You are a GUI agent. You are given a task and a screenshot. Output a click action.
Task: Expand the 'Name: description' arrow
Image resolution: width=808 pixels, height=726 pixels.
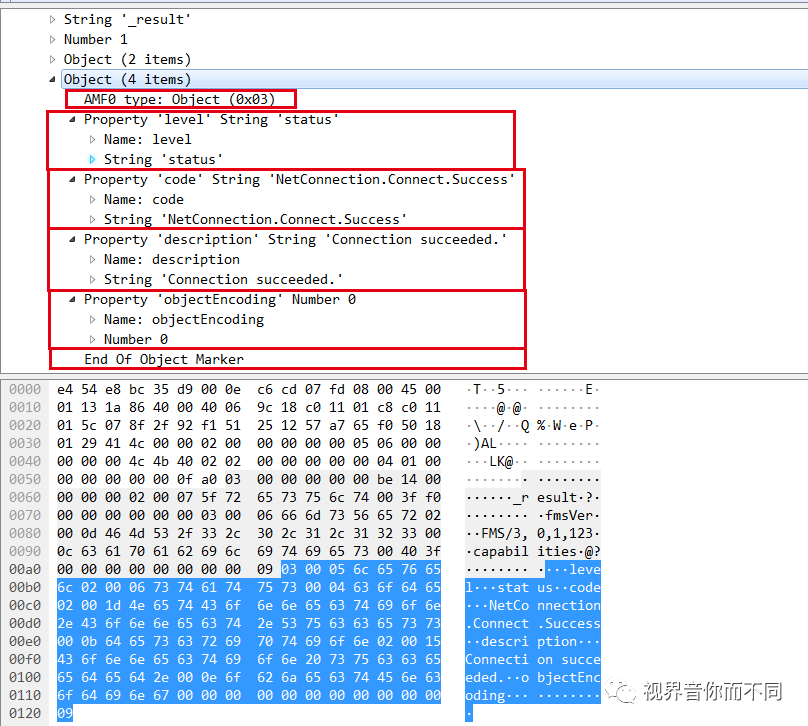(92, 260)
